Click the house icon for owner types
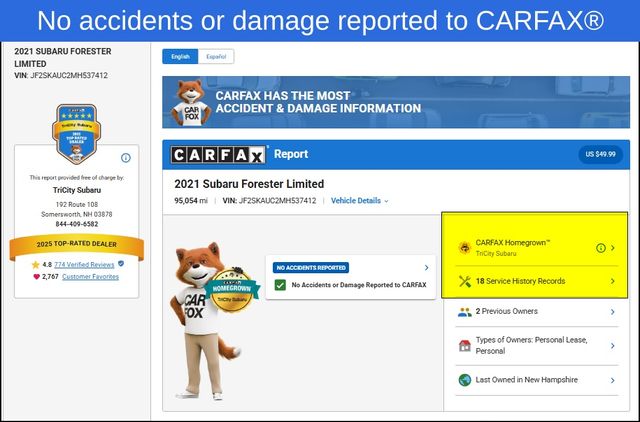The image size is (640, 422). coord(464,346)
